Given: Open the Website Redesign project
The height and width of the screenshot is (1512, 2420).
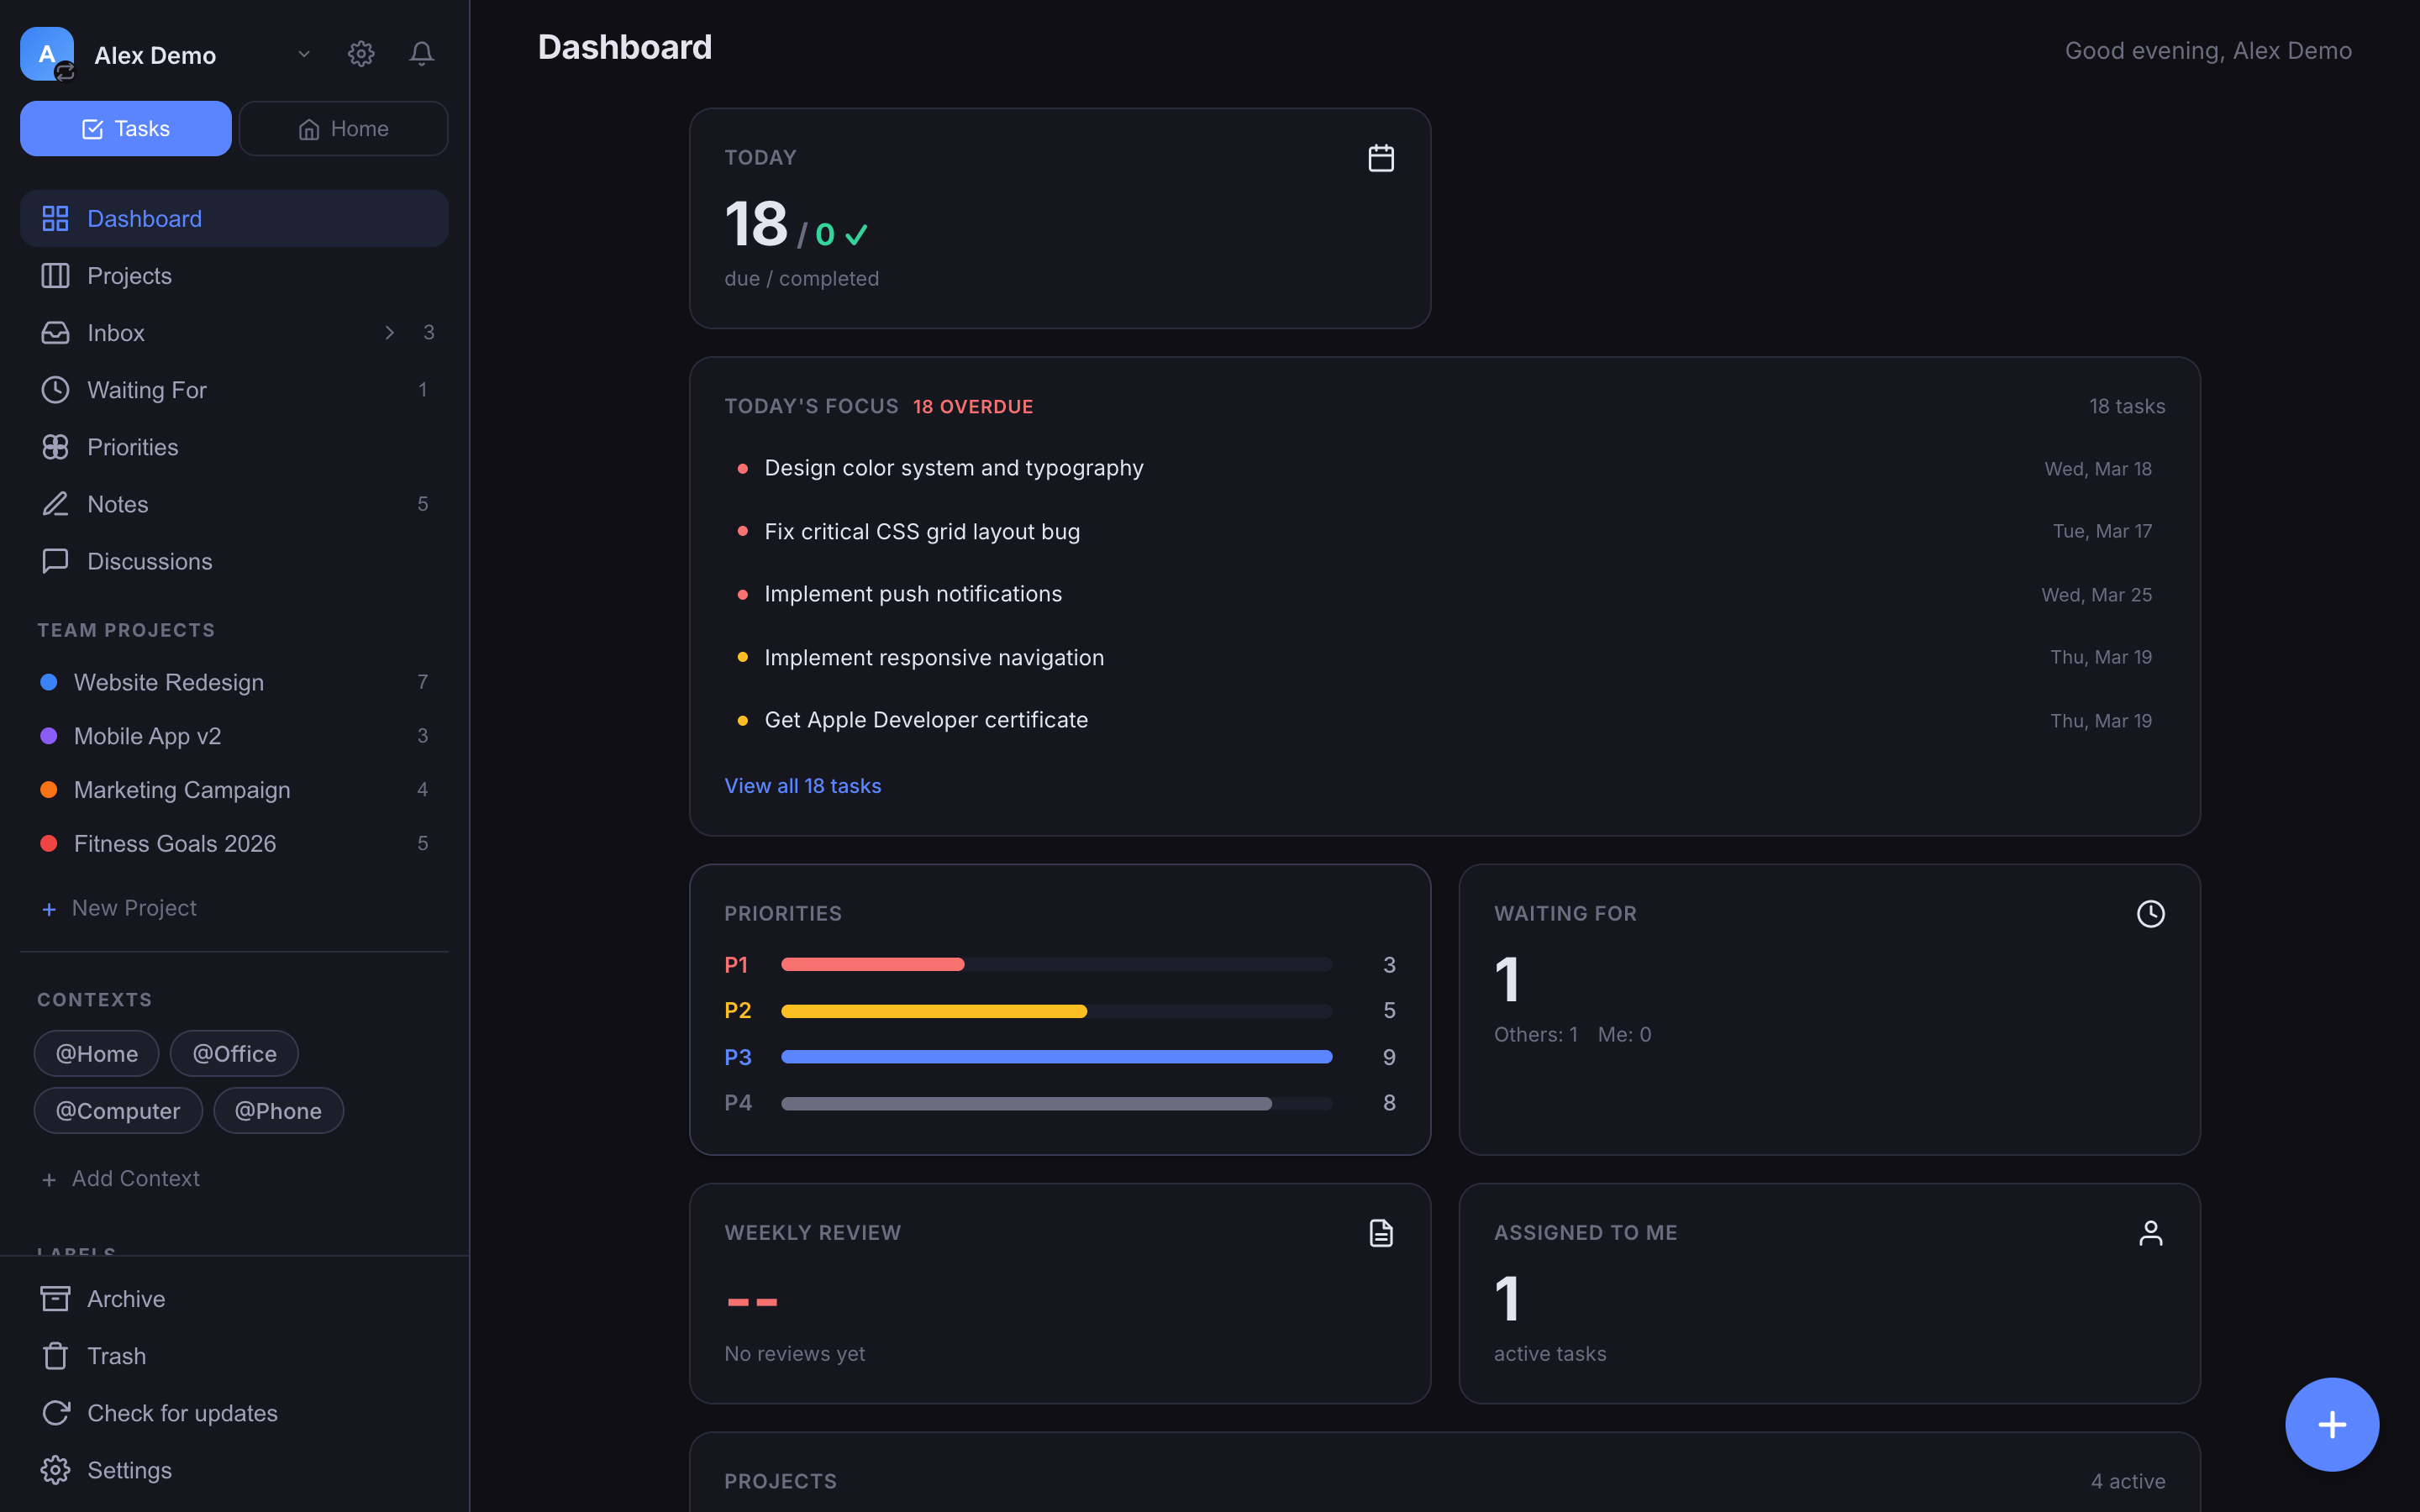Looking at the screenshot, I should [x=234, y=682].
